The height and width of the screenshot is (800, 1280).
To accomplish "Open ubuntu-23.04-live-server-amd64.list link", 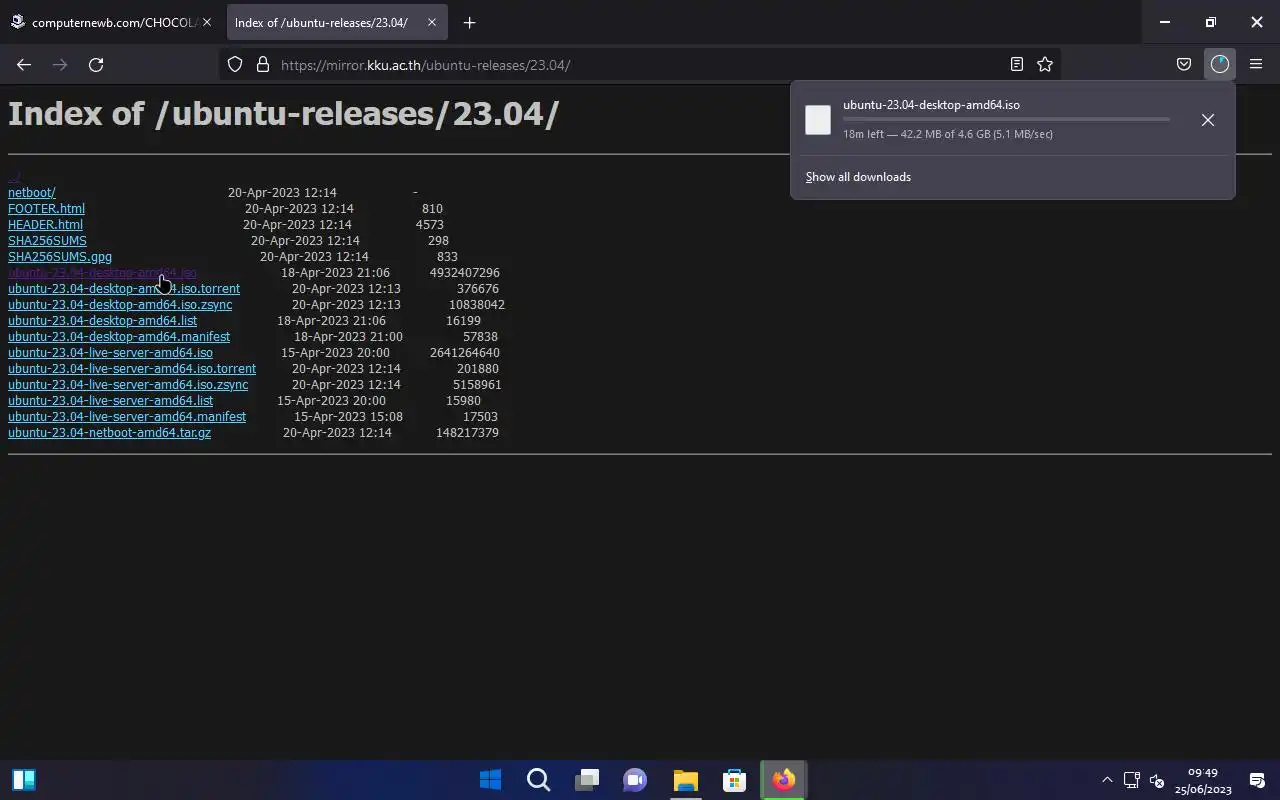I will 110,401.
